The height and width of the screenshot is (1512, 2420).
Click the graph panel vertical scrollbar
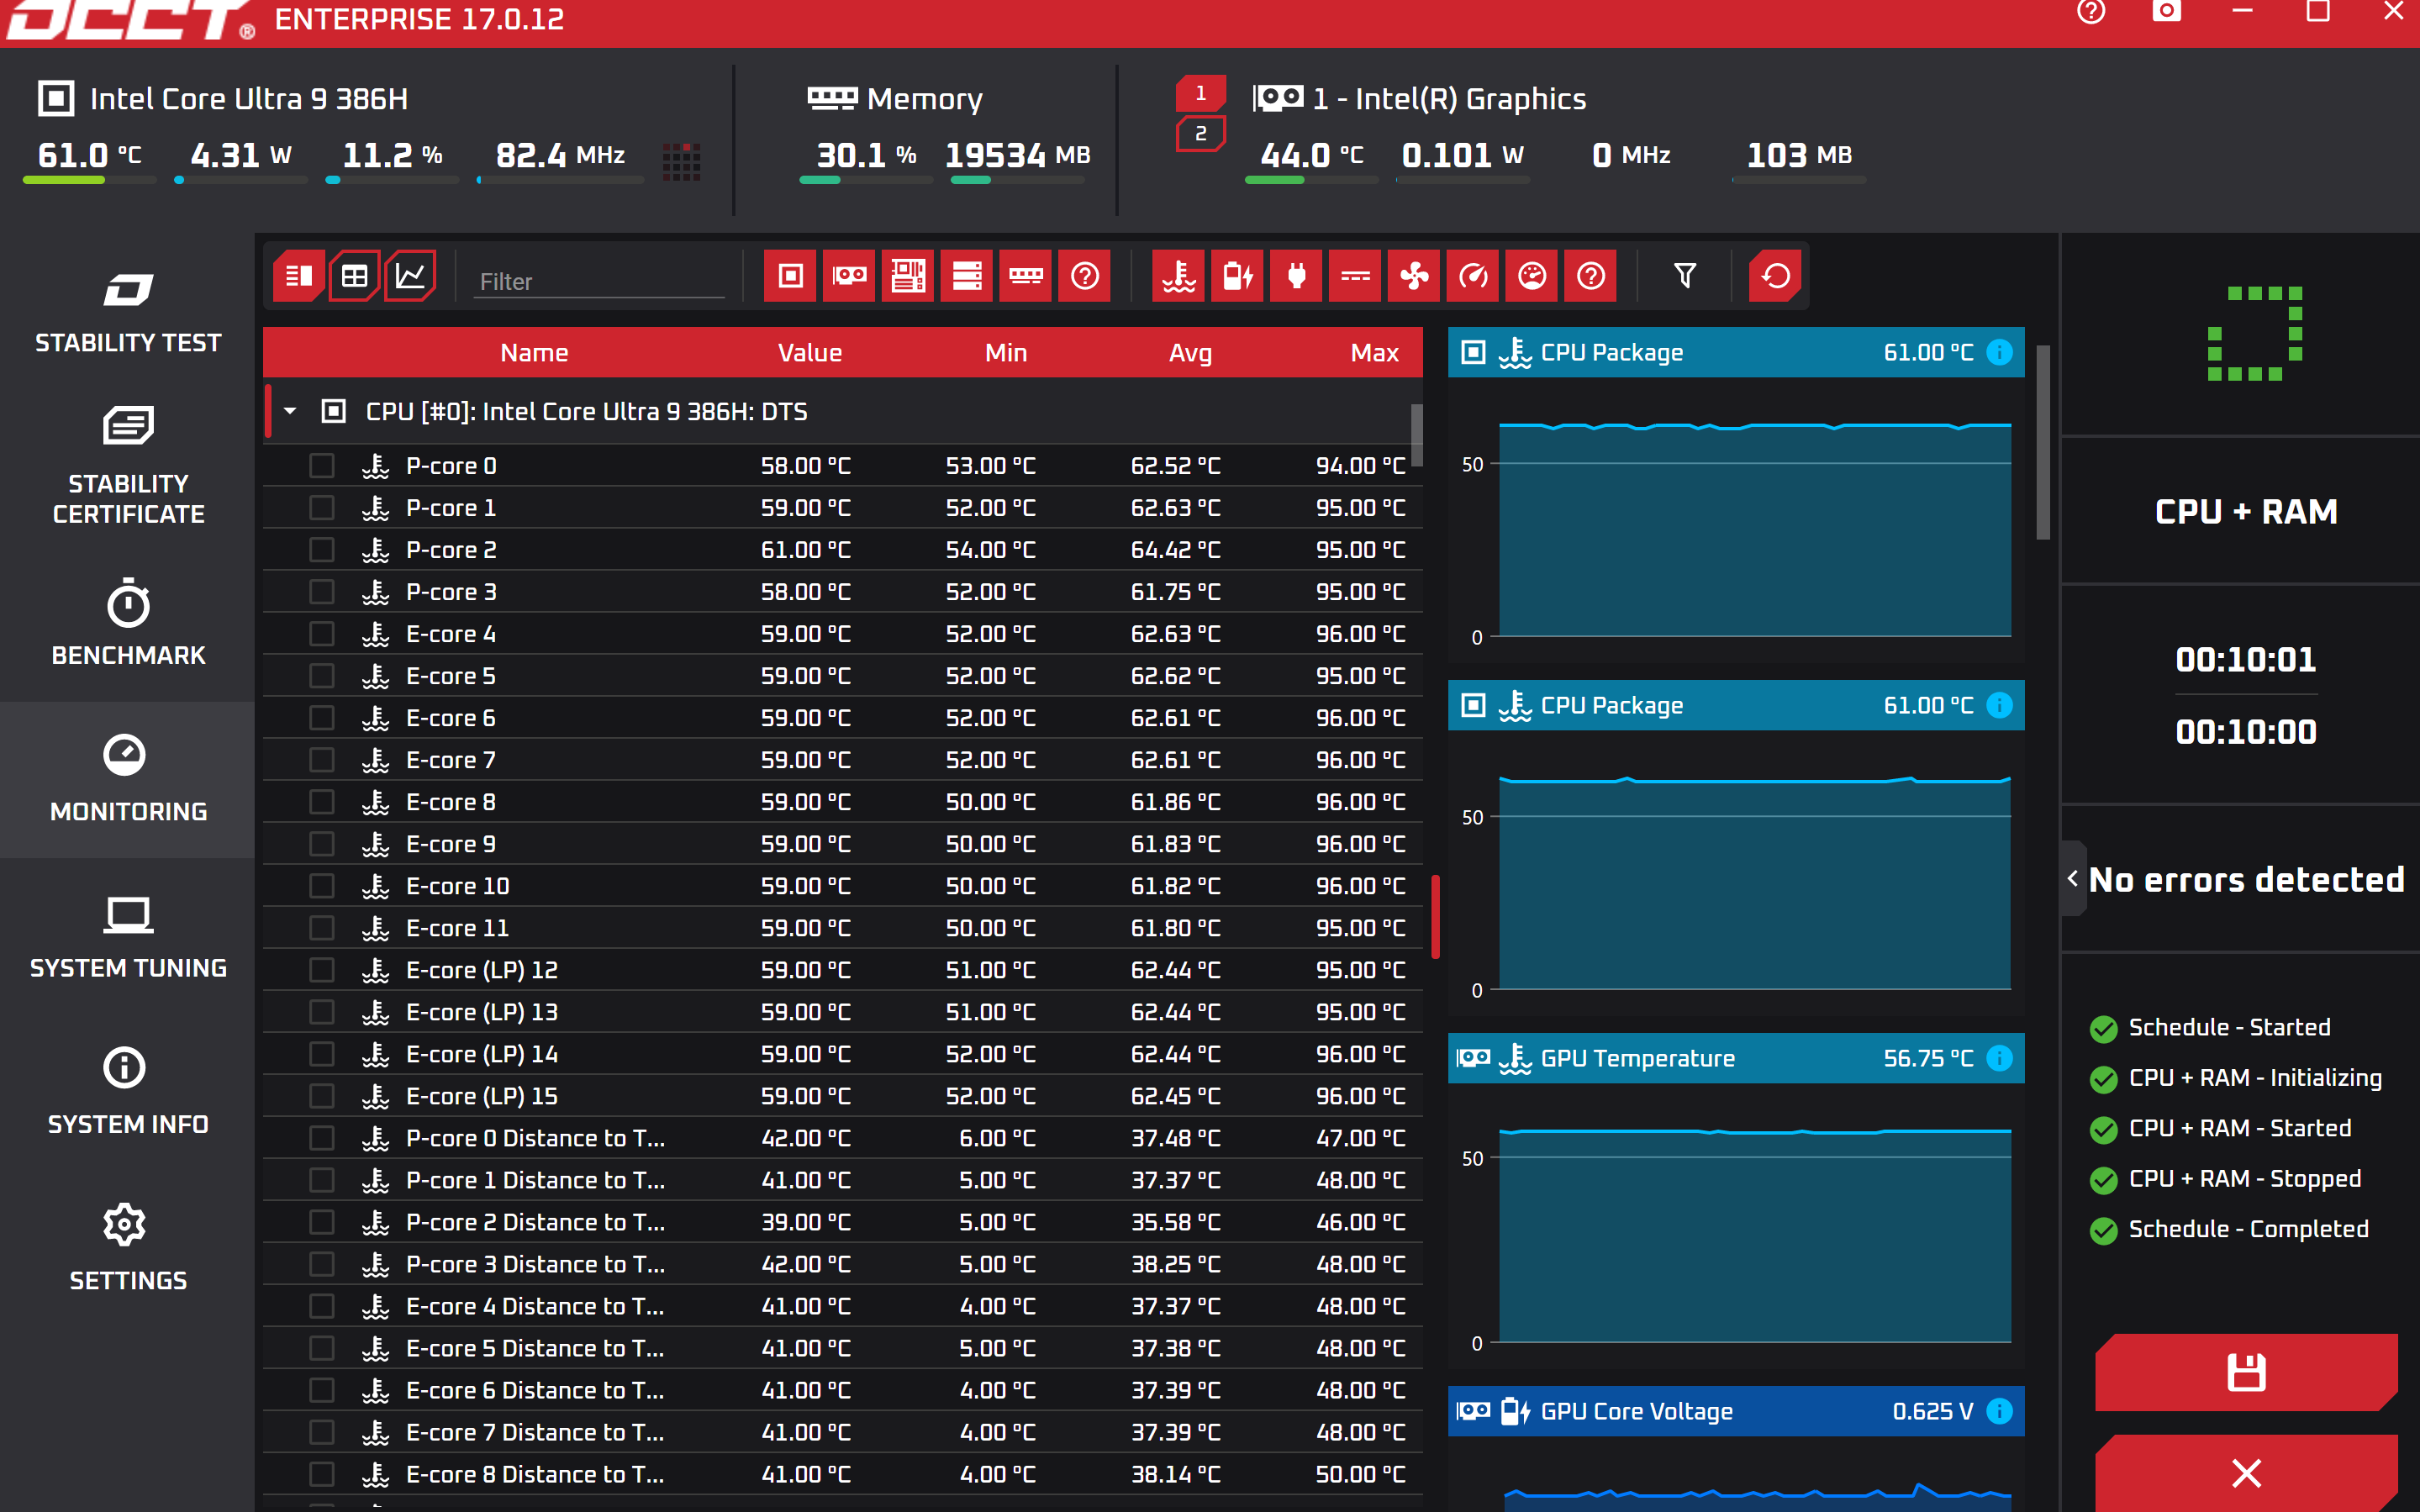click(x=2043, y=442)
